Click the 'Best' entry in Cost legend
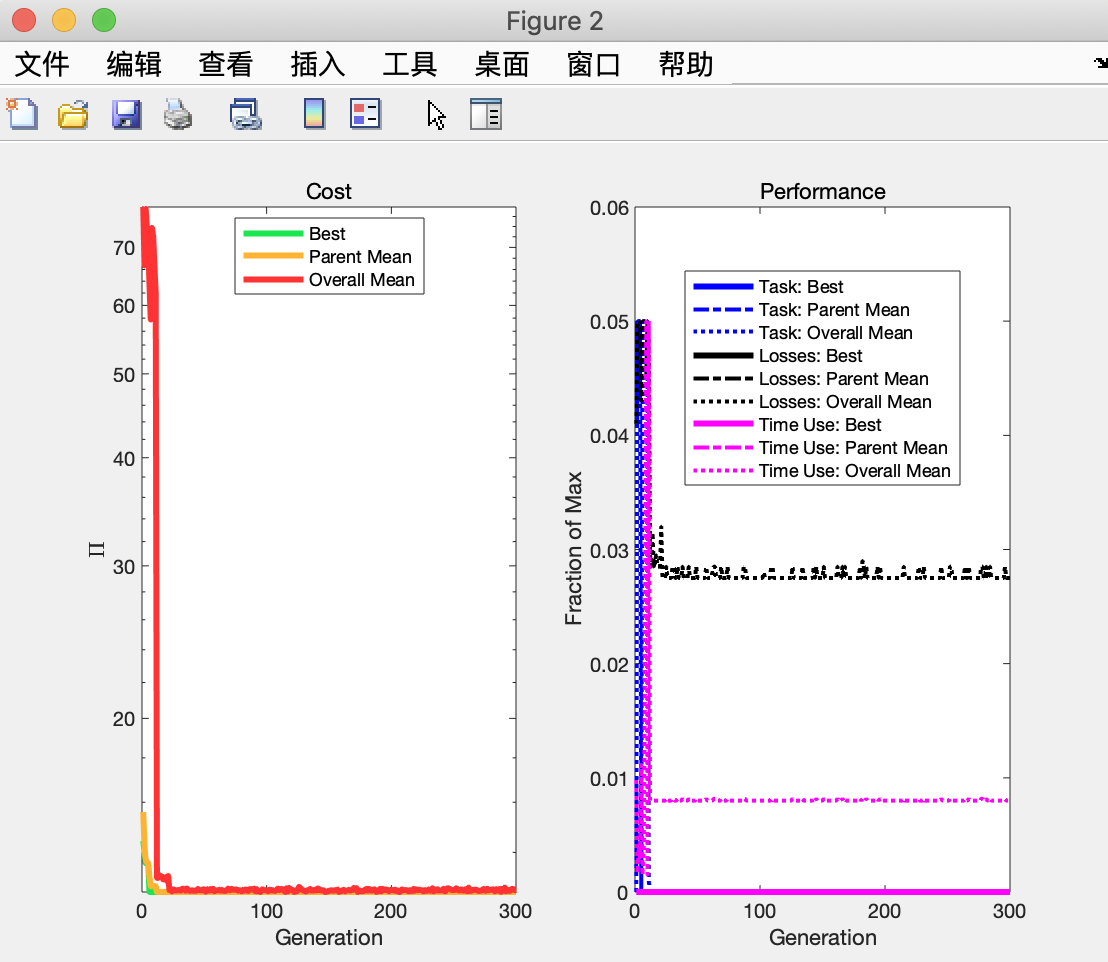 tap(327, 234)
